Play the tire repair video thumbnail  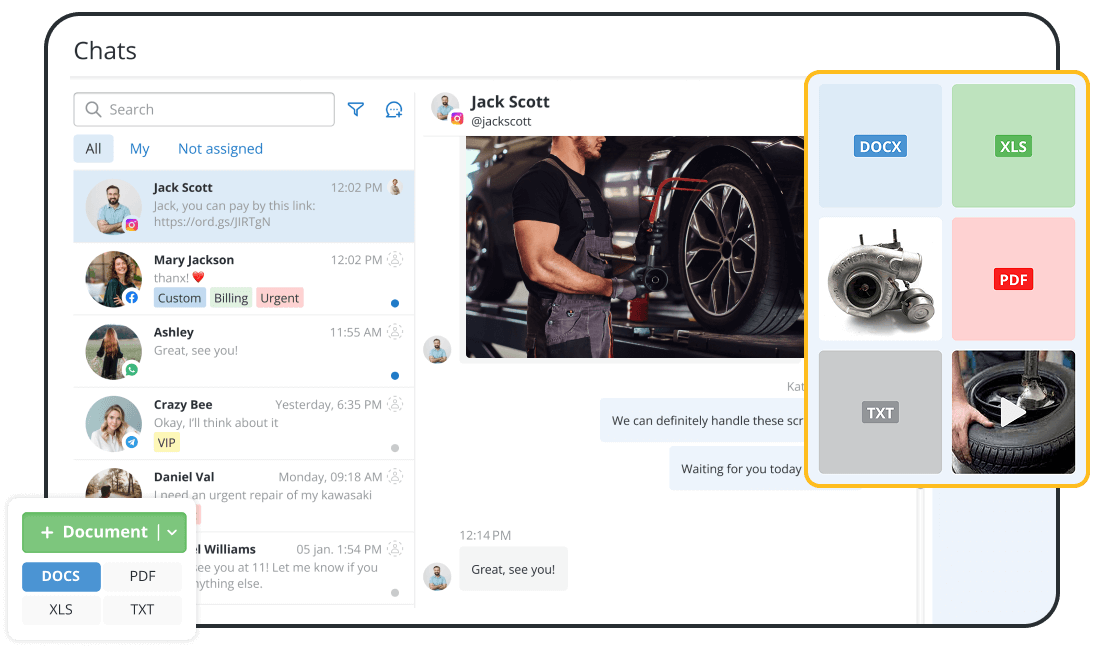pyautogui.click(x=1013, y=412)
